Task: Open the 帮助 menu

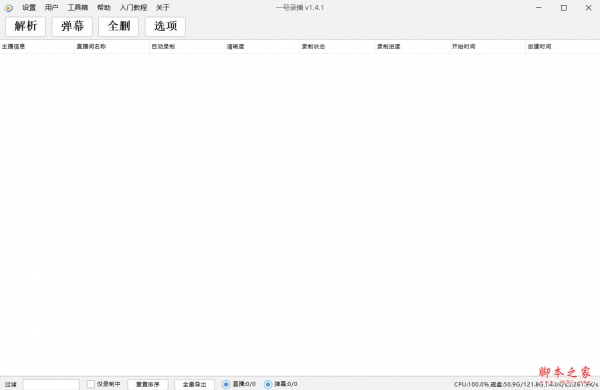Action: pos(104,8)
